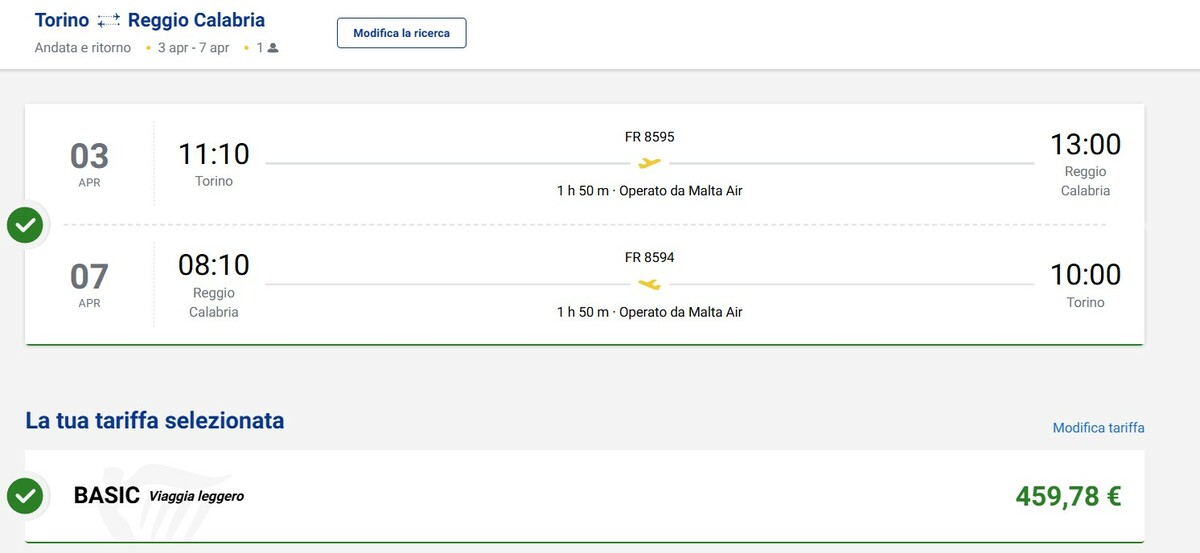Toggle the green checkmark beside the BASIC fare
The height and width of the screenshot is (553, 1200).
25,496
